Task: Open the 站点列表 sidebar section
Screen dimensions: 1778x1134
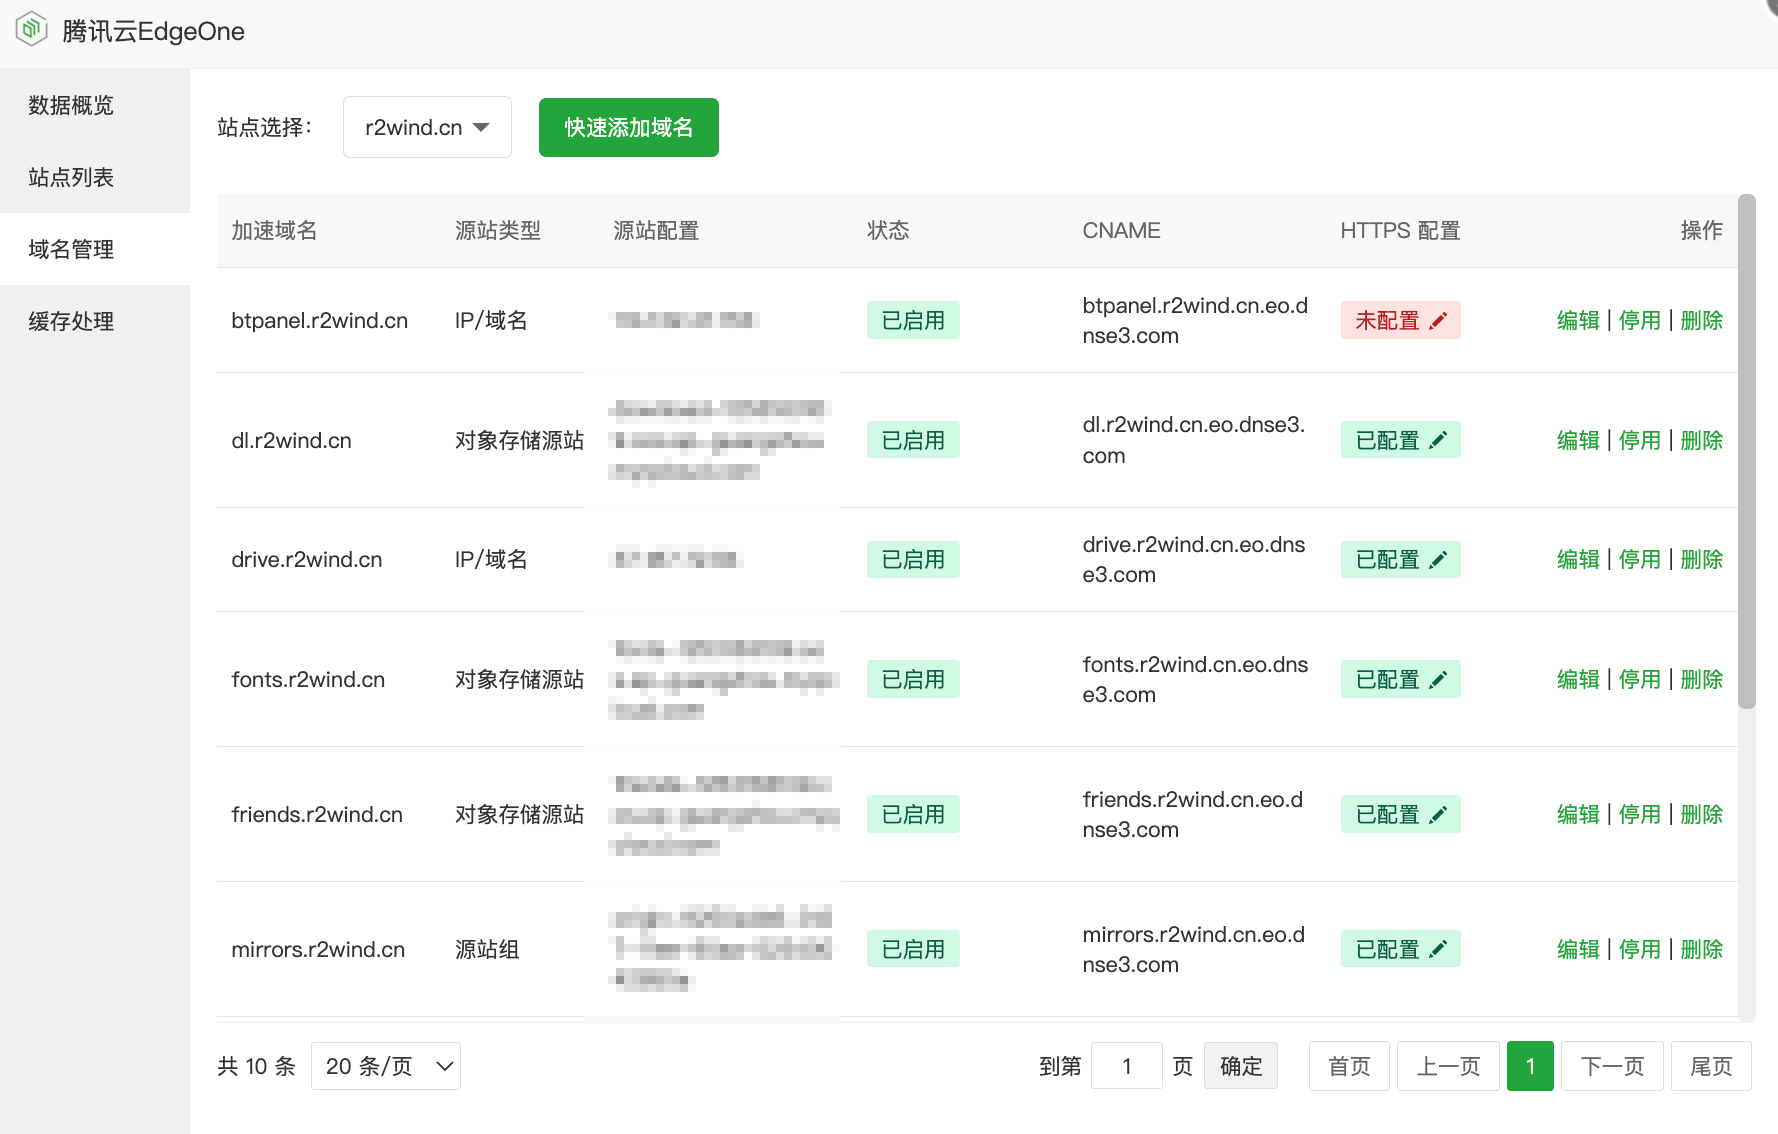Action: (69, 177)
